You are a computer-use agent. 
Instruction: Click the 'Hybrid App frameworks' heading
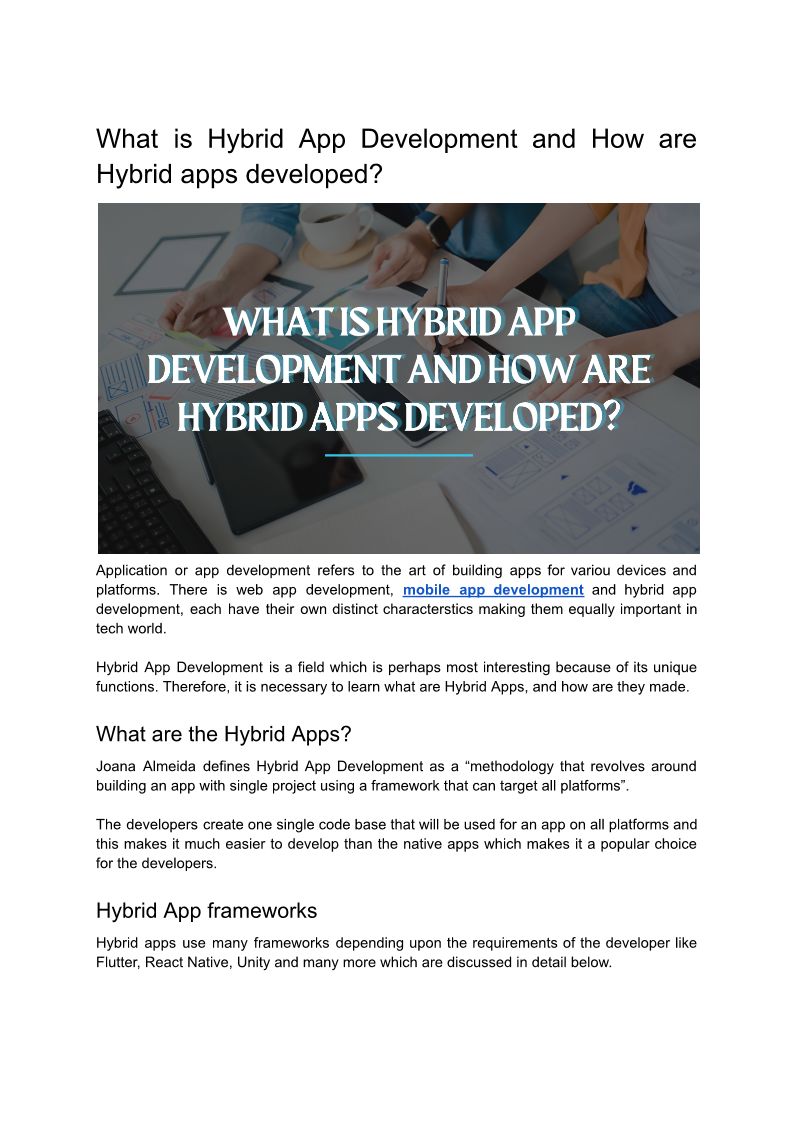[x=206, y=911]
